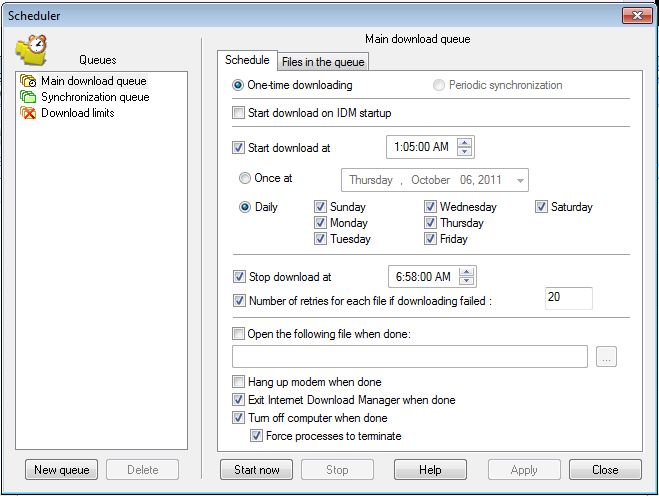Select Synchronization queue entry
This screenshot has width=659, height=496.
tap(95, 97)
